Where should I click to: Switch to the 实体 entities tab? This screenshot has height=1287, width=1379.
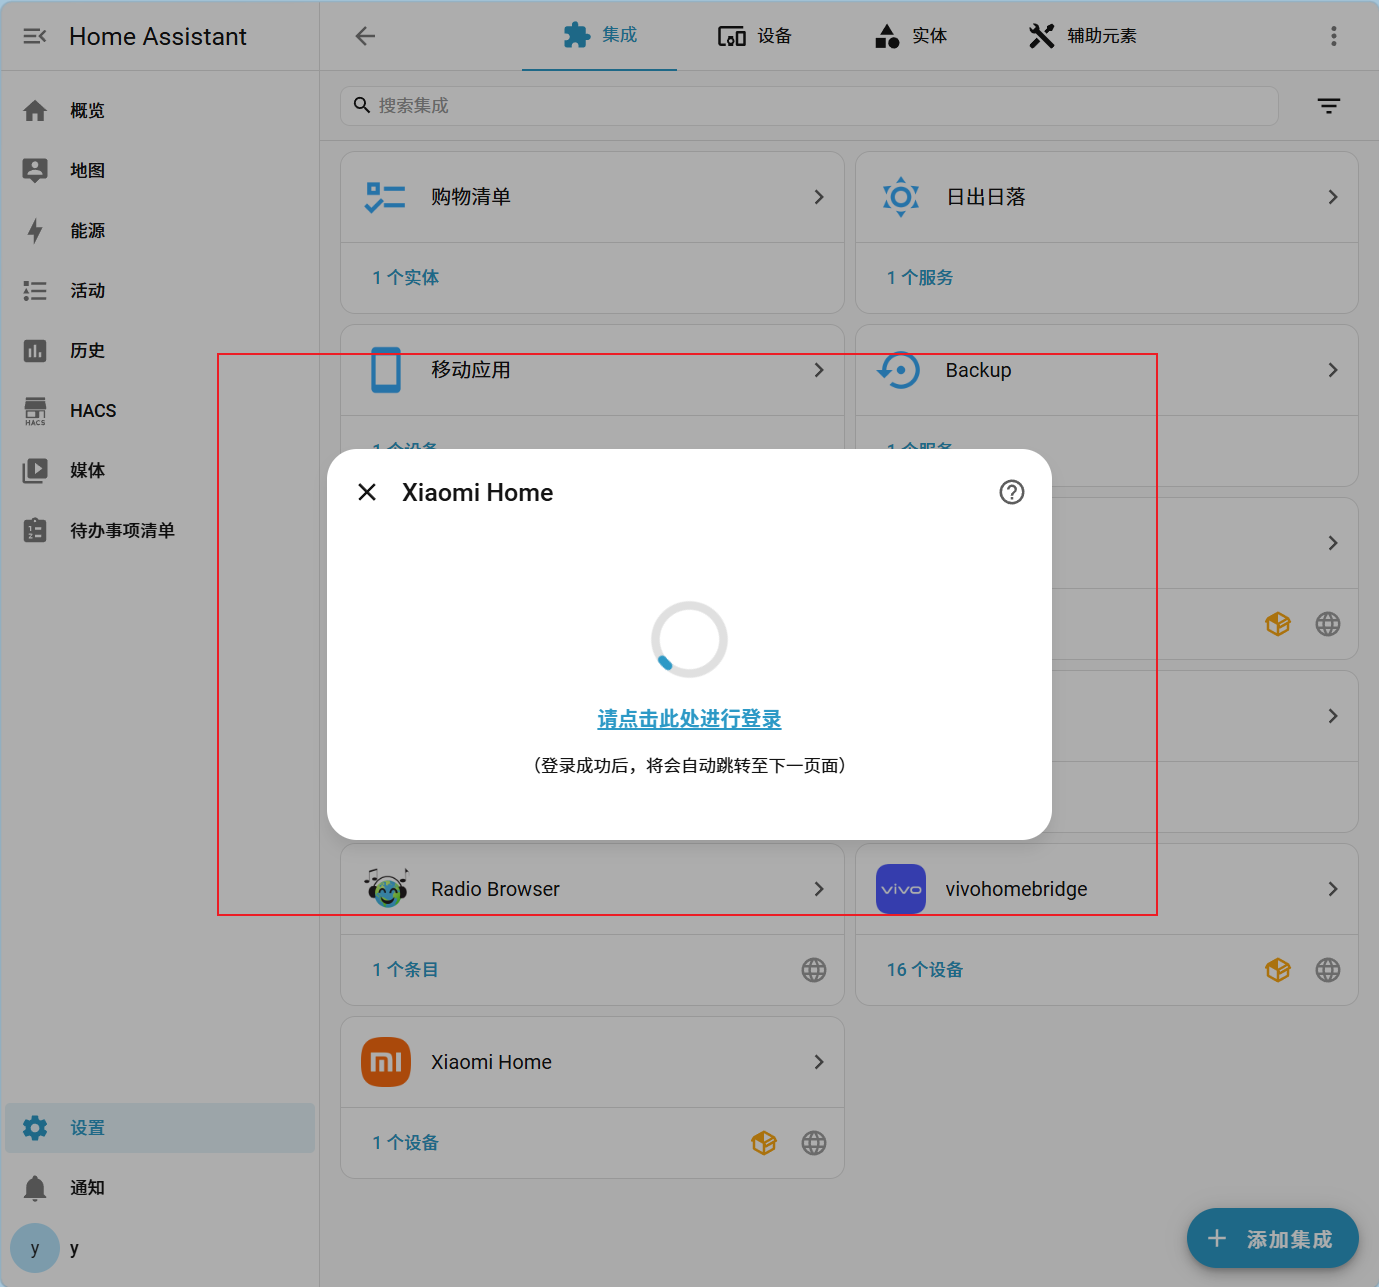click(x=911, y=36)
